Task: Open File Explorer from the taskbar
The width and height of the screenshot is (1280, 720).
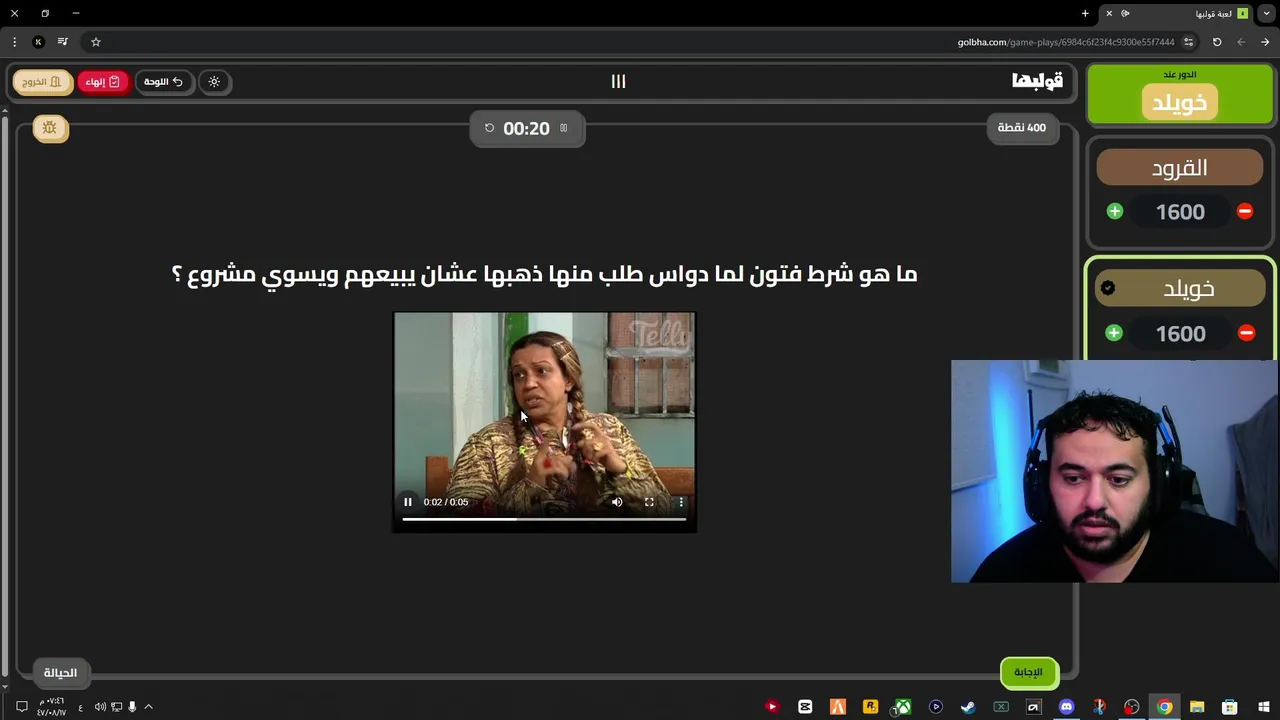Action: point(1197,707)
